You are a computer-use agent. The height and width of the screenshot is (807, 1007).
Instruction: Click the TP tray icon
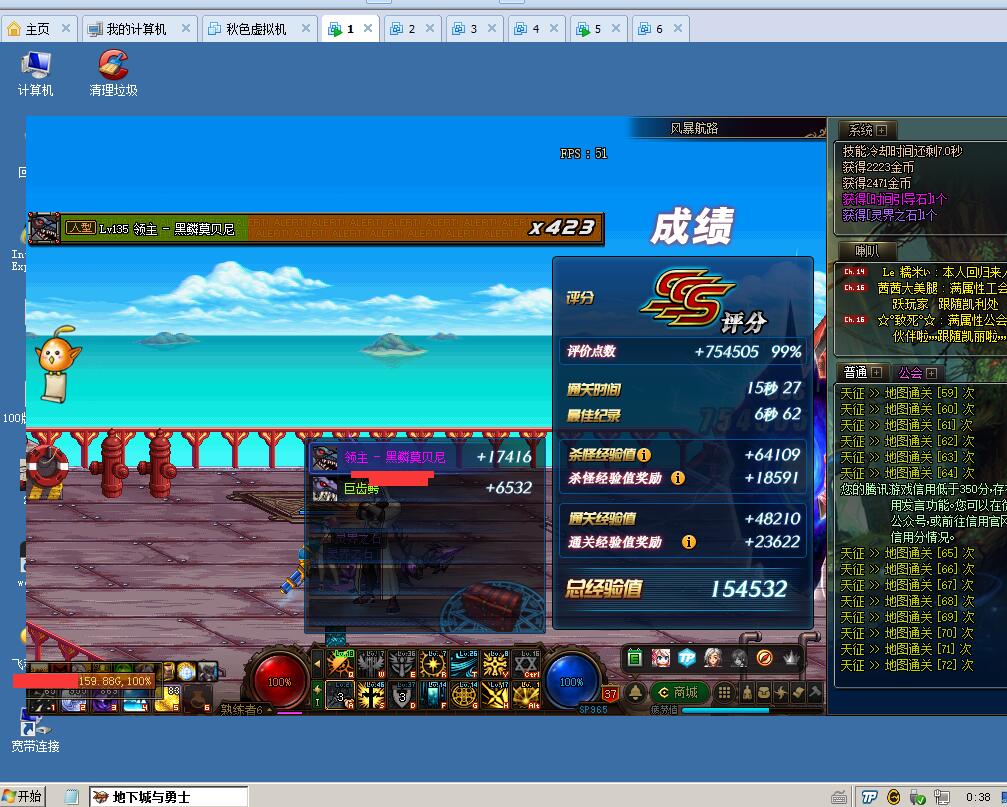[869, 797]
